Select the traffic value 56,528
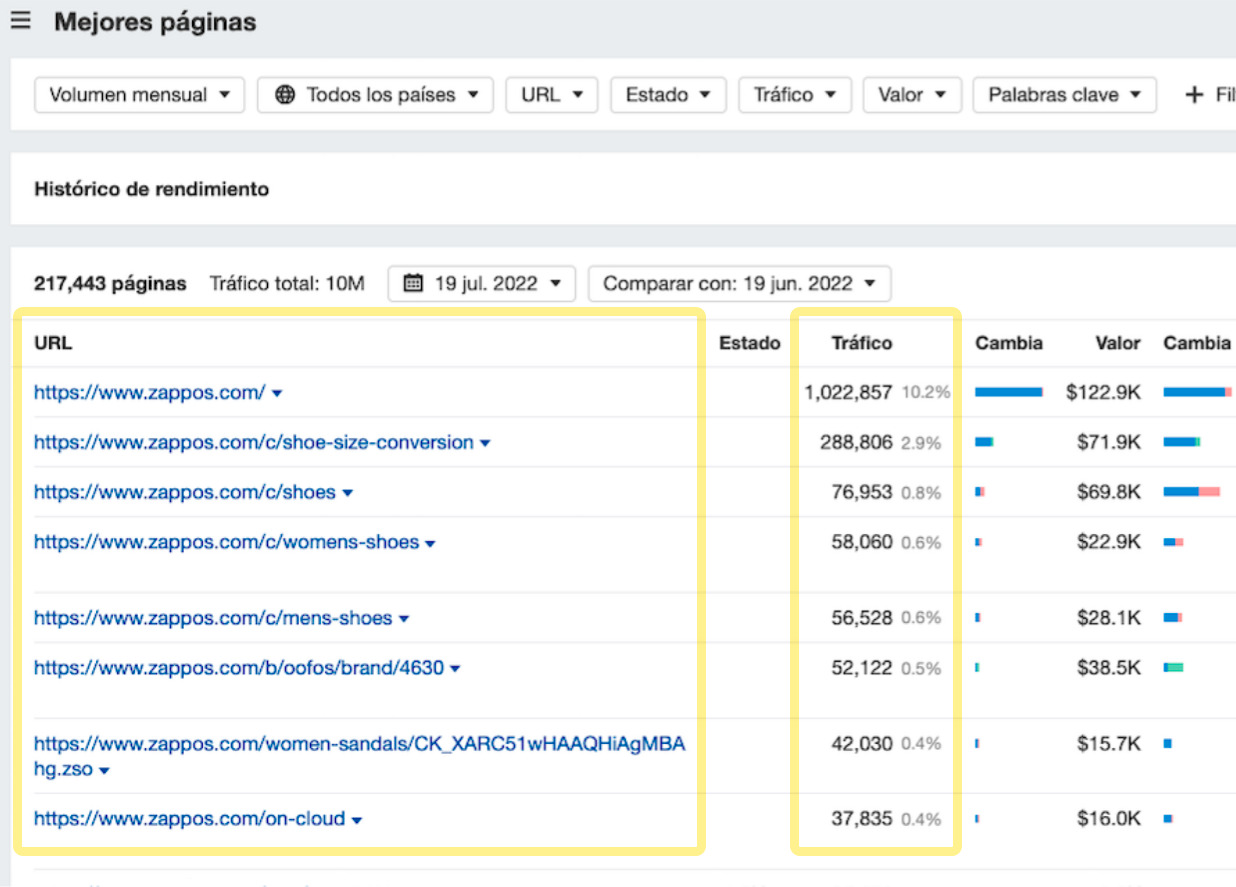 pos(862,619)
